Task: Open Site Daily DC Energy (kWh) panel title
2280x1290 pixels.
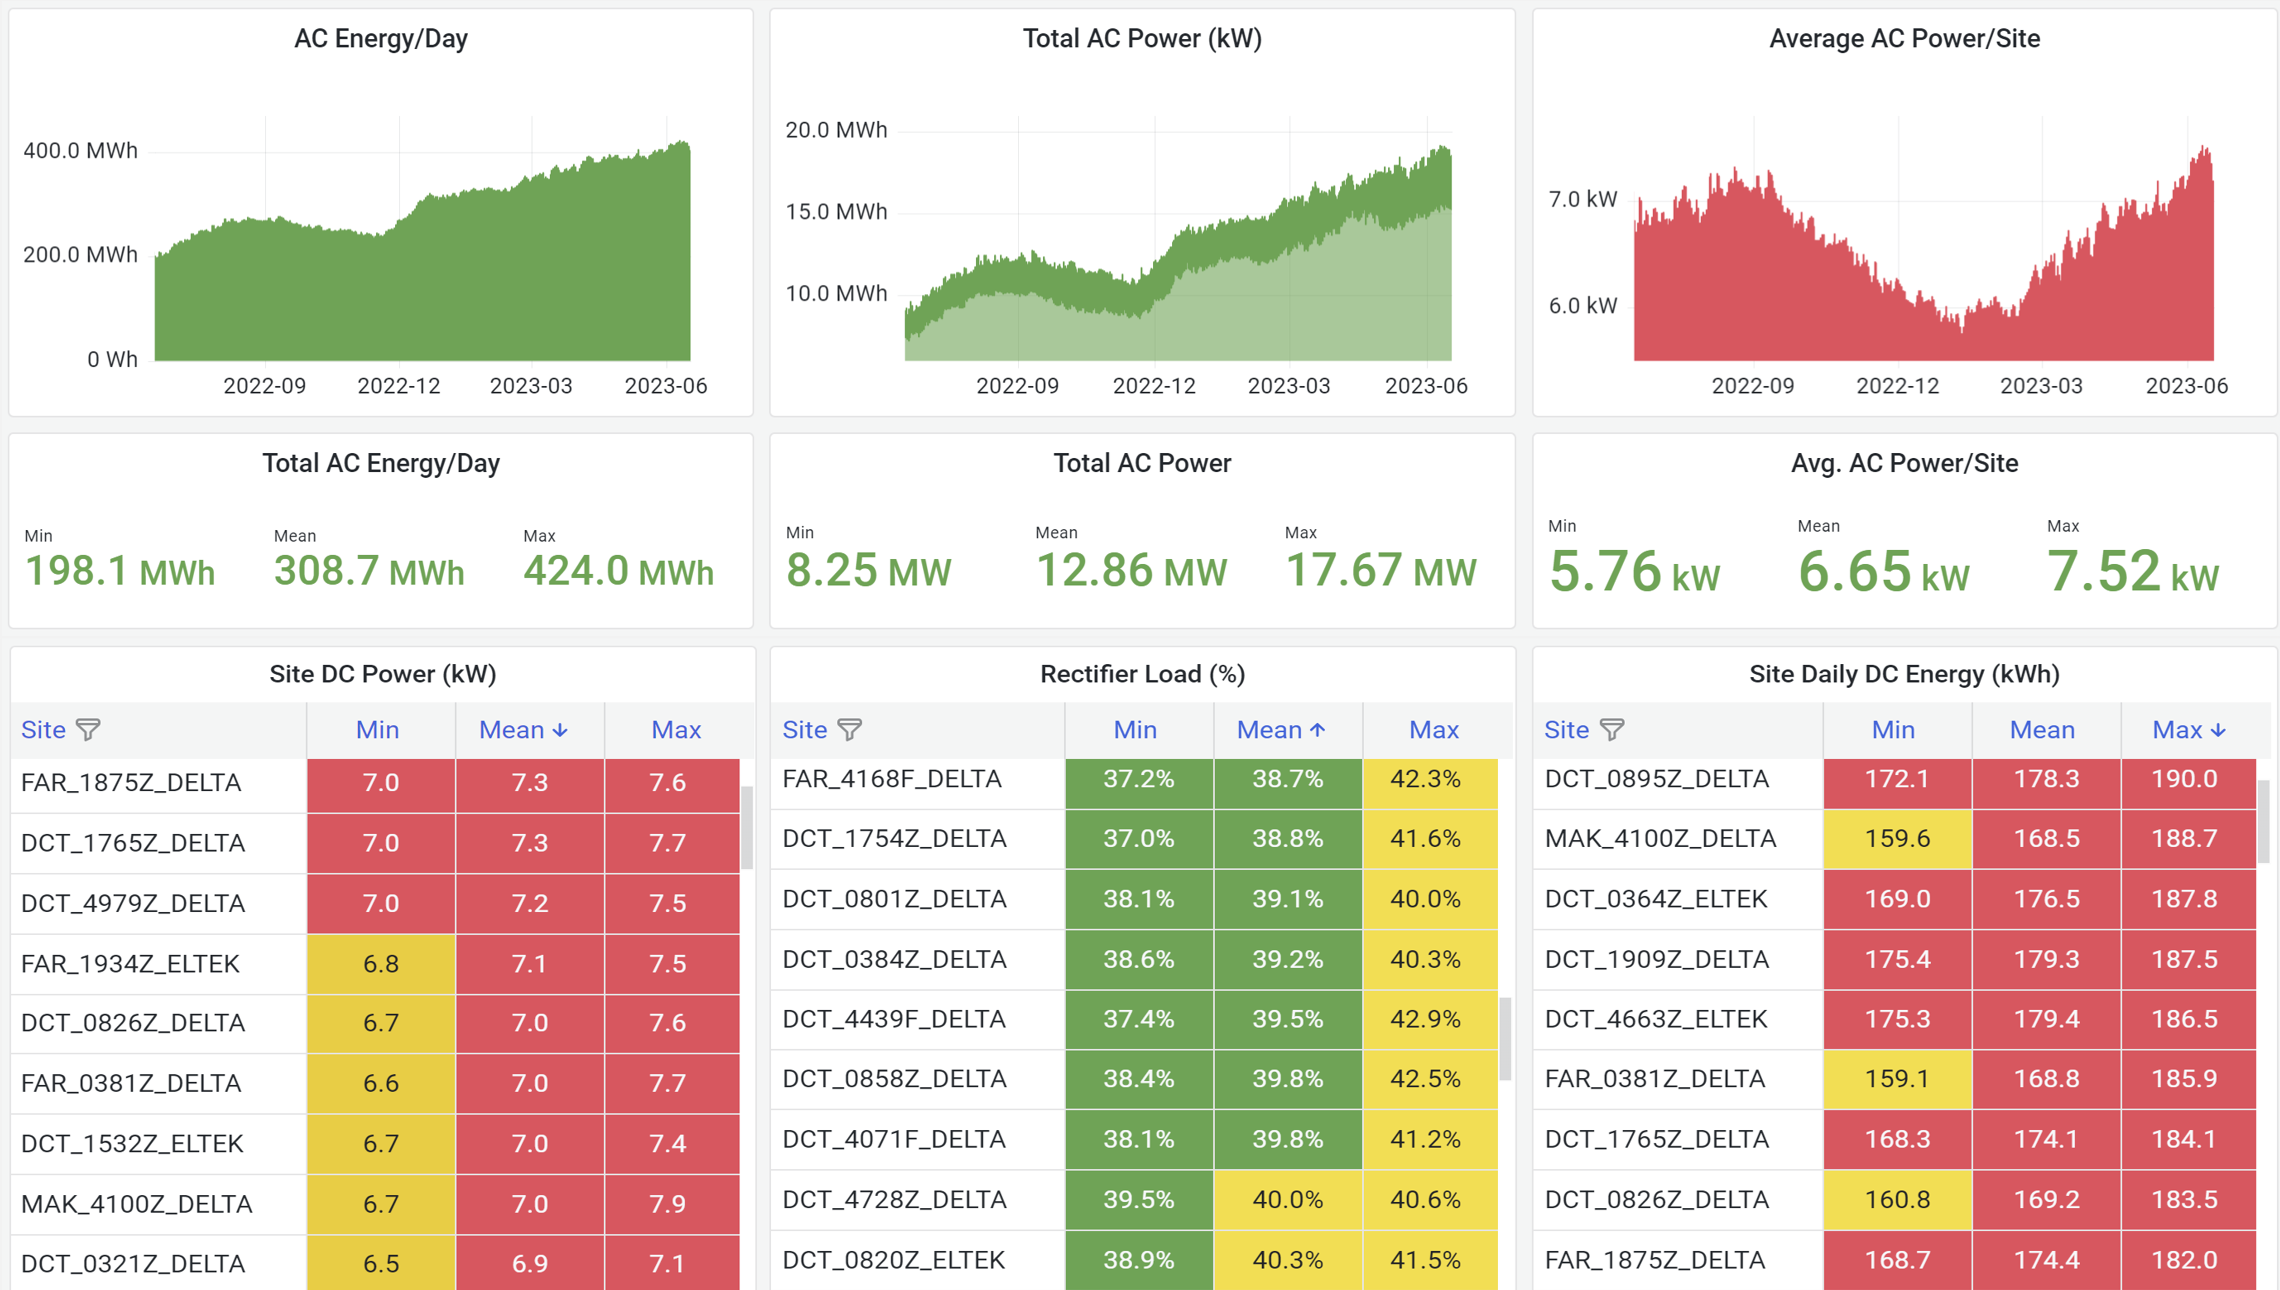Action: pos(1904,674)
